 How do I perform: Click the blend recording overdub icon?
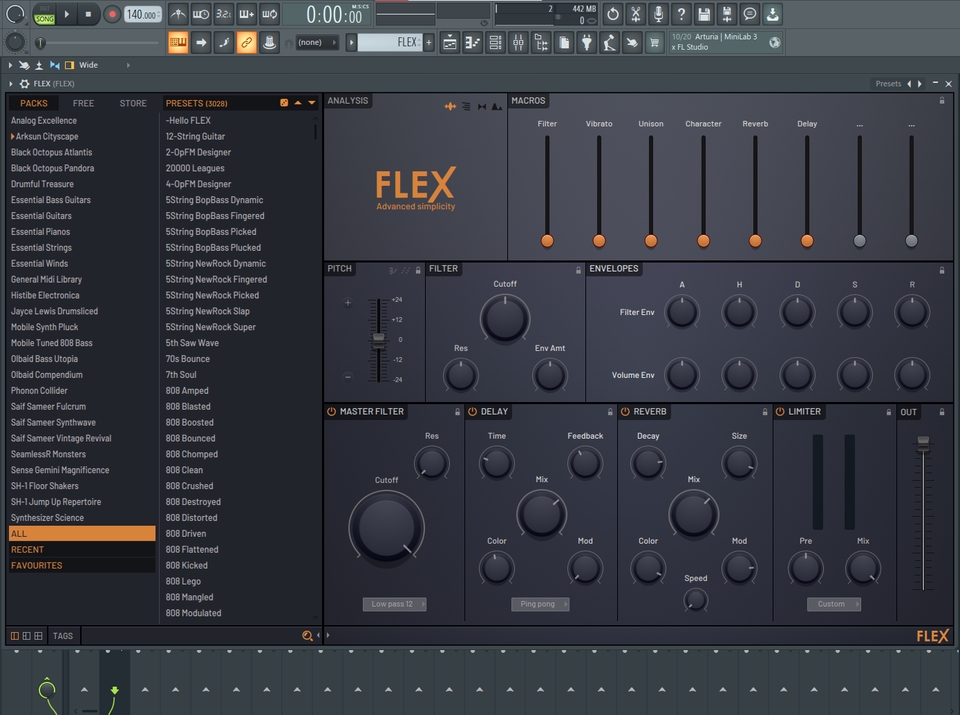246,13
